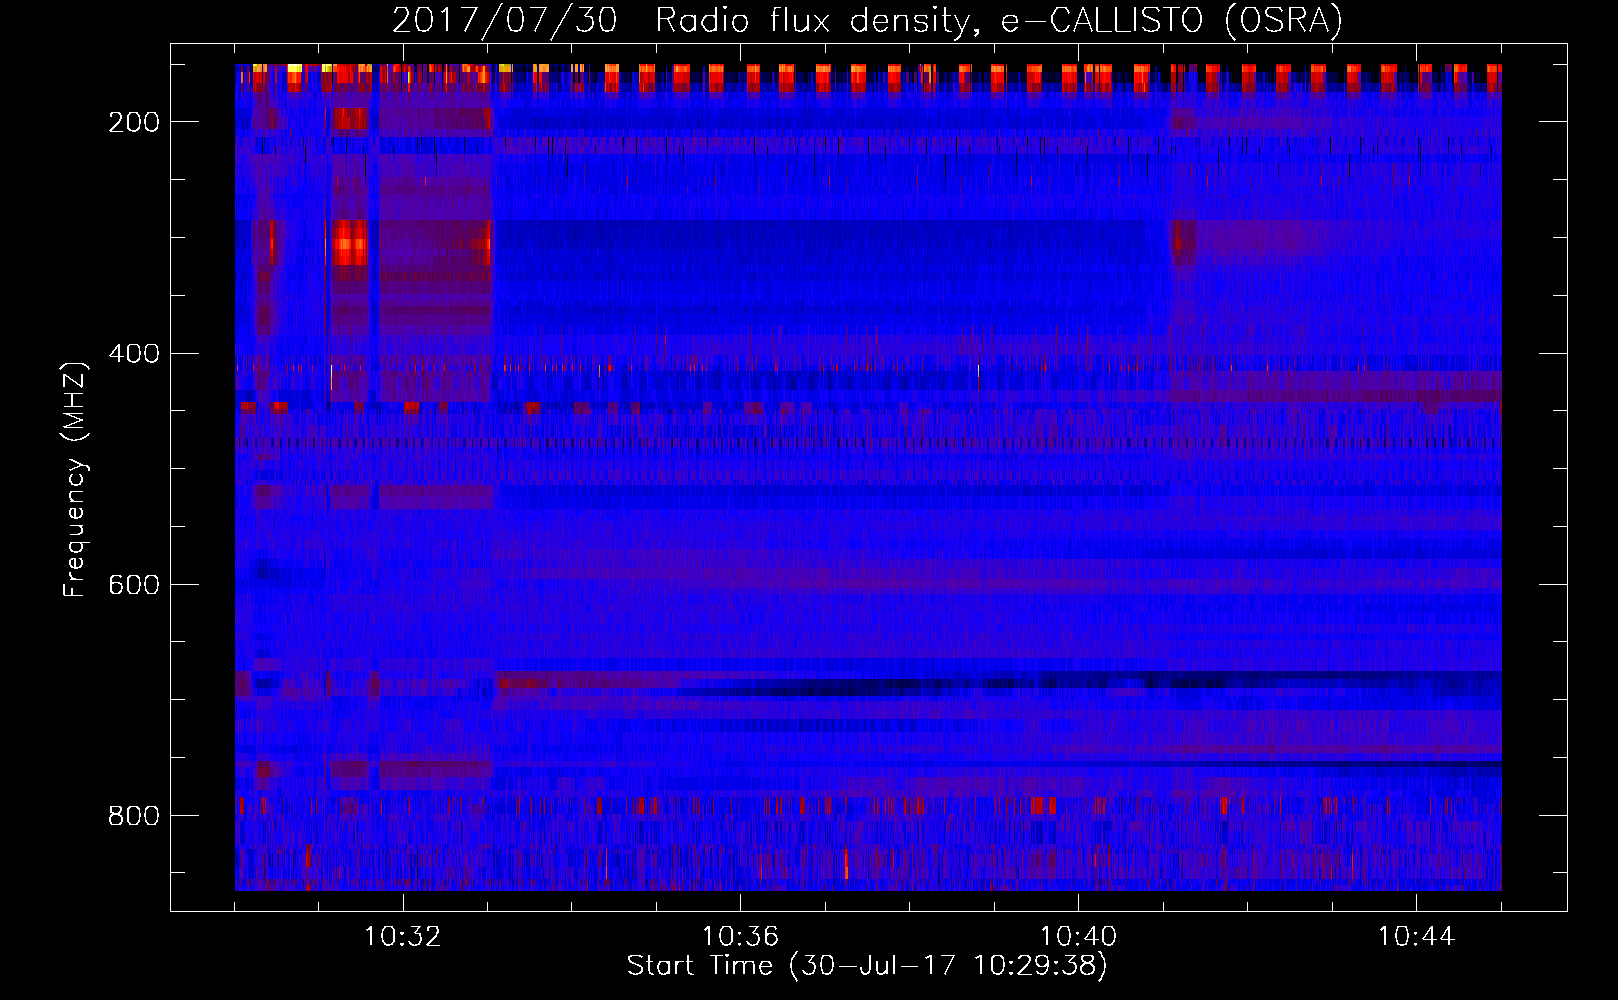Select the 400 frequency tick label
This screenshot has width=1618, height=1000.
pyautogui.click(x=134, y=354)
